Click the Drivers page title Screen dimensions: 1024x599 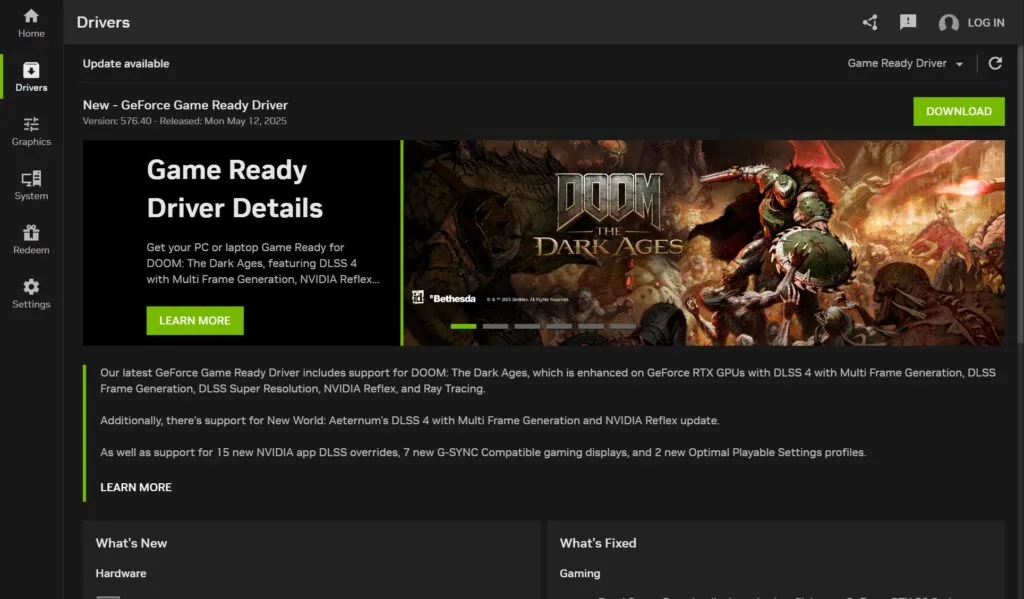[x=103, y=22]
